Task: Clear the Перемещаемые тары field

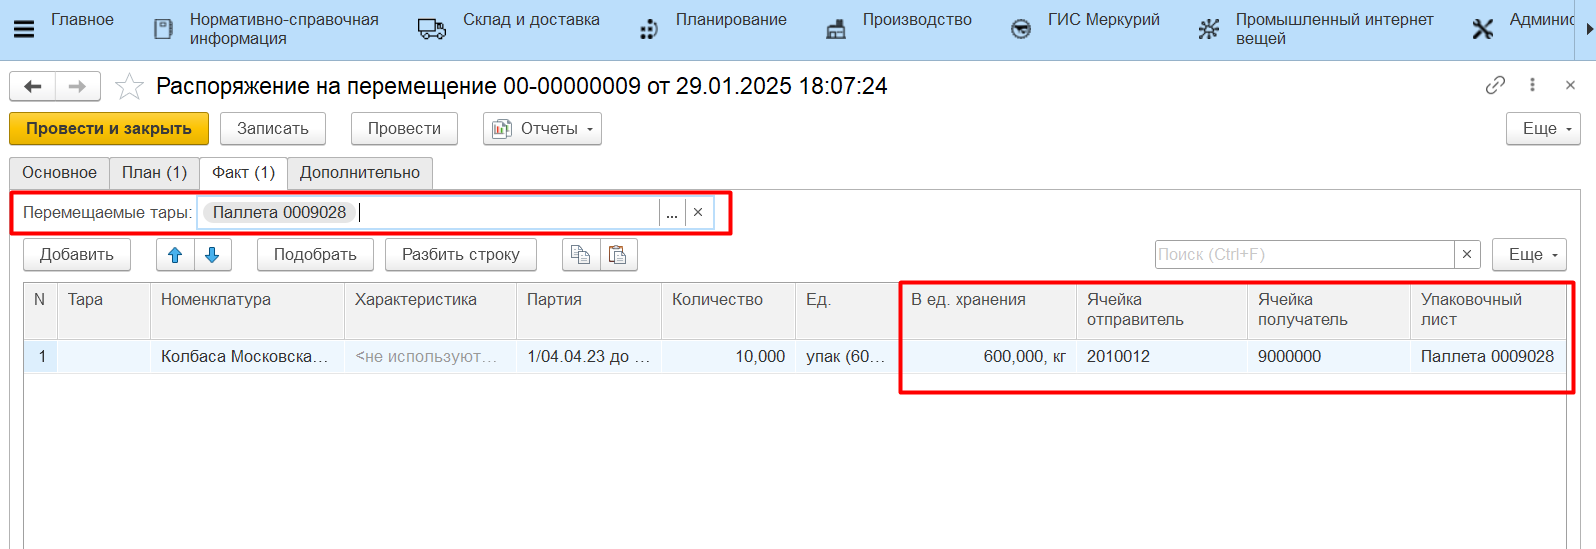Action: (698, 213)
